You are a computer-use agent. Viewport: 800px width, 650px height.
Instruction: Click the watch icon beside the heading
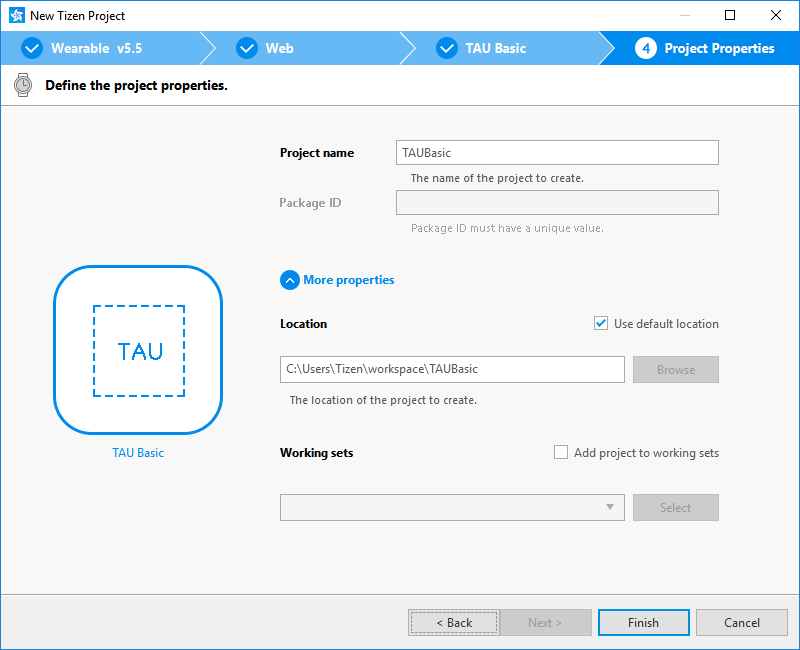click(x=23, y=85)
